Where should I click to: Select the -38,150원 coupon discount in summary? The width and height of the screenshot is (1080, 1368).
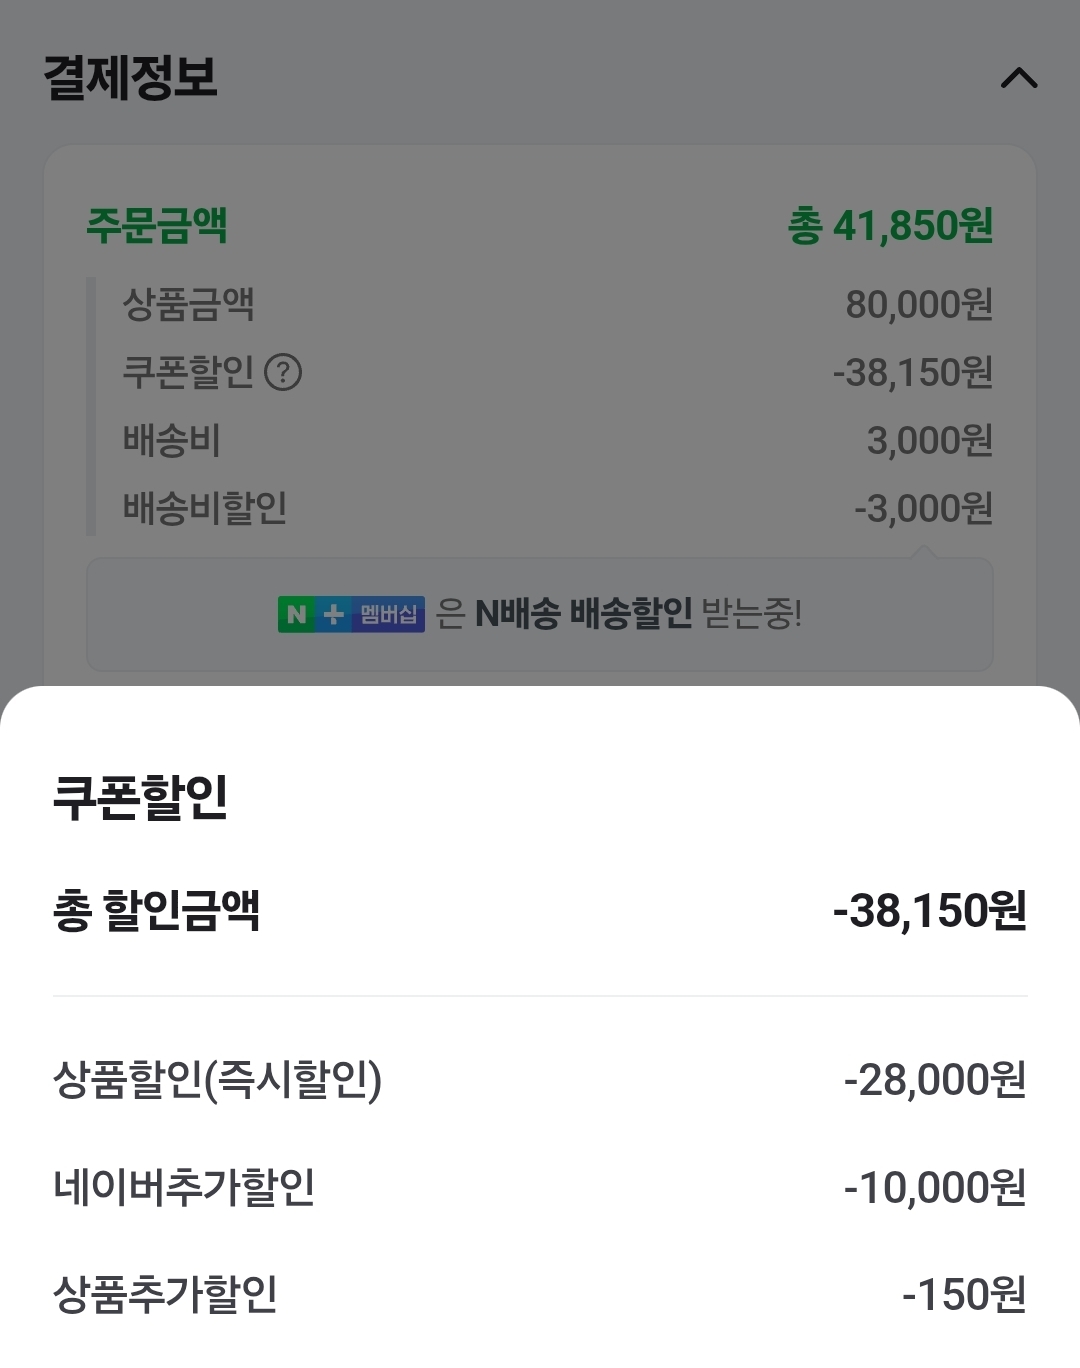pyautogui.click(x=912, y=372)
